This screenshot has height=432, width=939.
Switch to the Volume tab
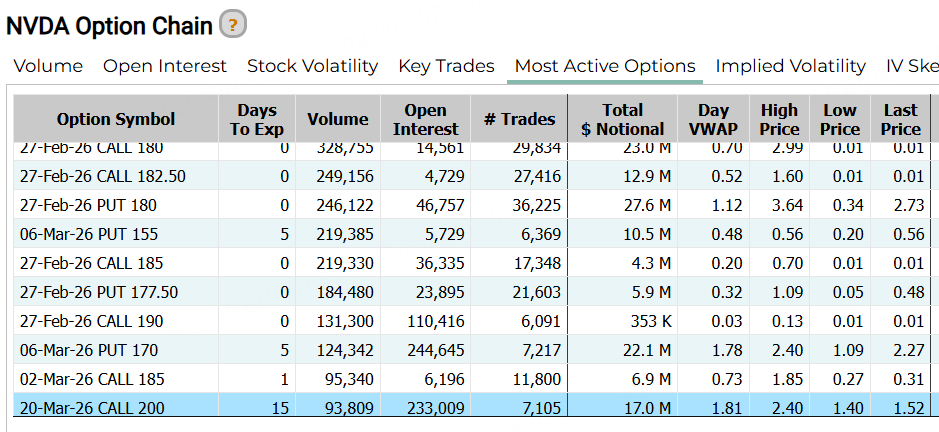click(48, 66)
